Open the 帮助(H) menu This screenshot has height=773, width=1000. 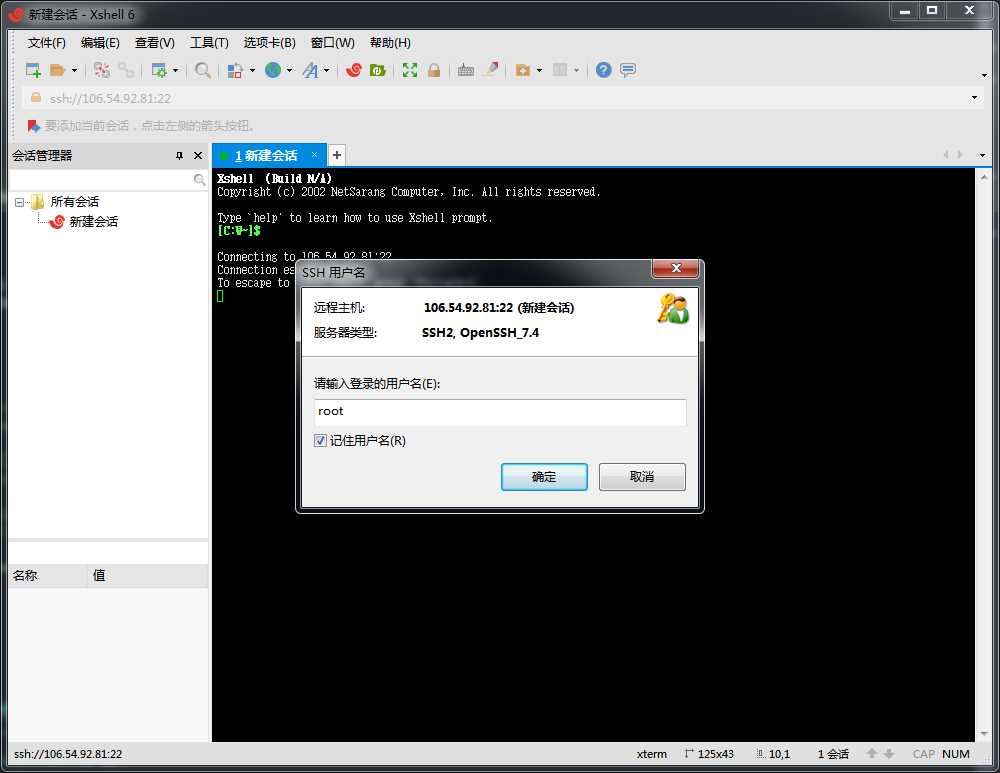[x=390, y=43]
